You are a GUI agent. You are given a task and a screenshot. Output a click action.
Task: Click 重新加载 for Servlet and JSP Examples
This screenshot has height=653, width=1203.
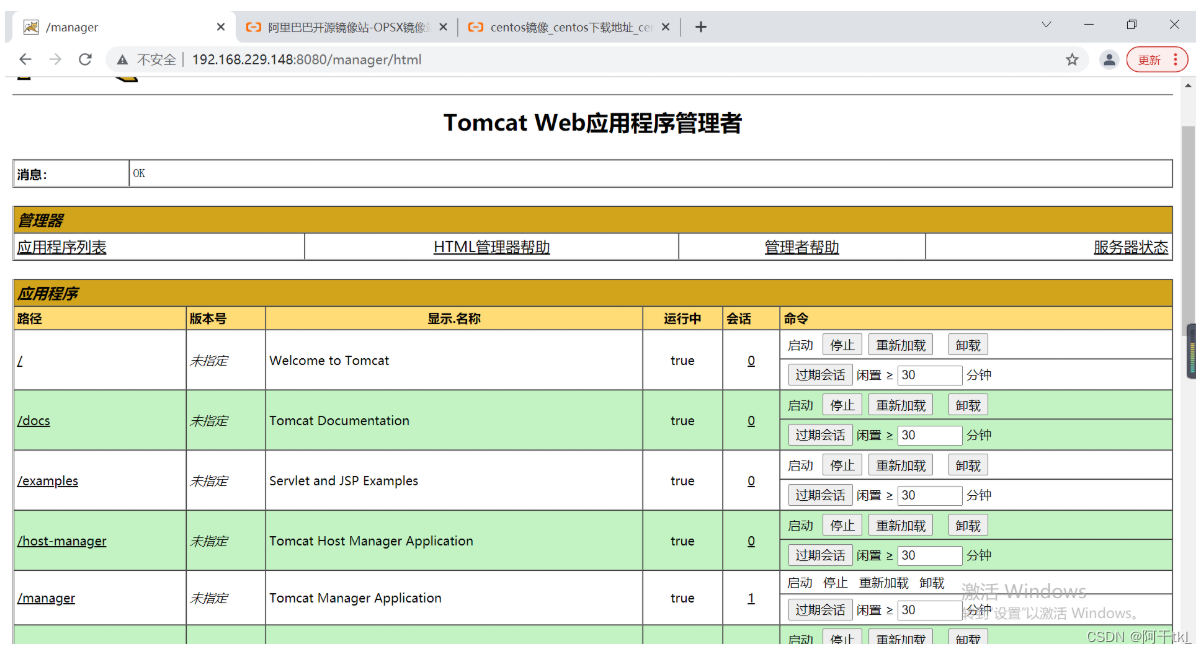pyautogui.click(x=901, y=465)
